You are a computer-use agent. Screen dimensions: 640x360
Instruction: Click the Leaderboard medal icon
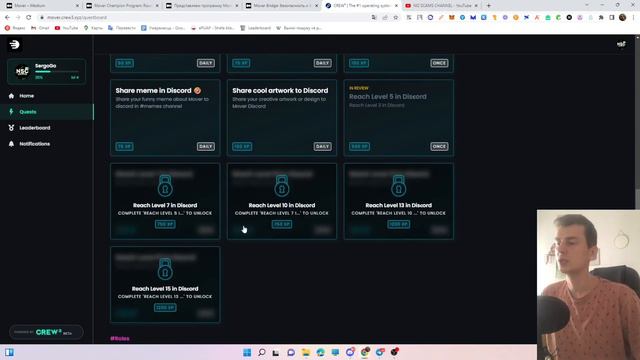point(11,128)
